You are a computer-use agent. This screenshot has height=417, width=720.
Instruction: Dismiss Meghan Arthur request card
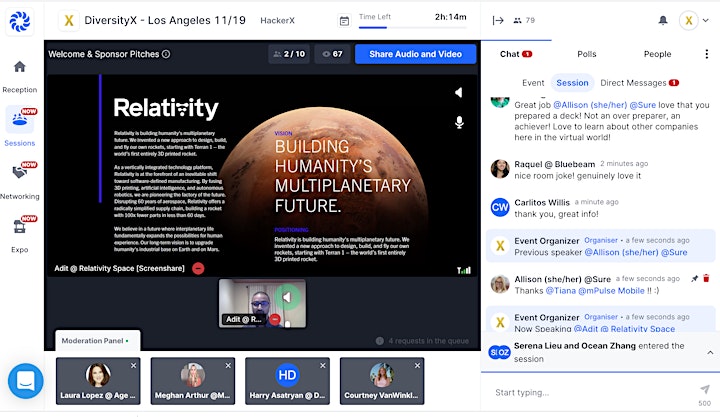click(x=228, y=366)
